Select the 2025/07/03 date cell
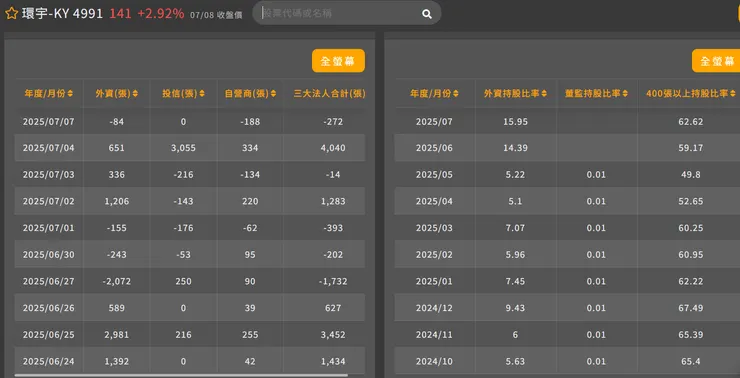 49,175
